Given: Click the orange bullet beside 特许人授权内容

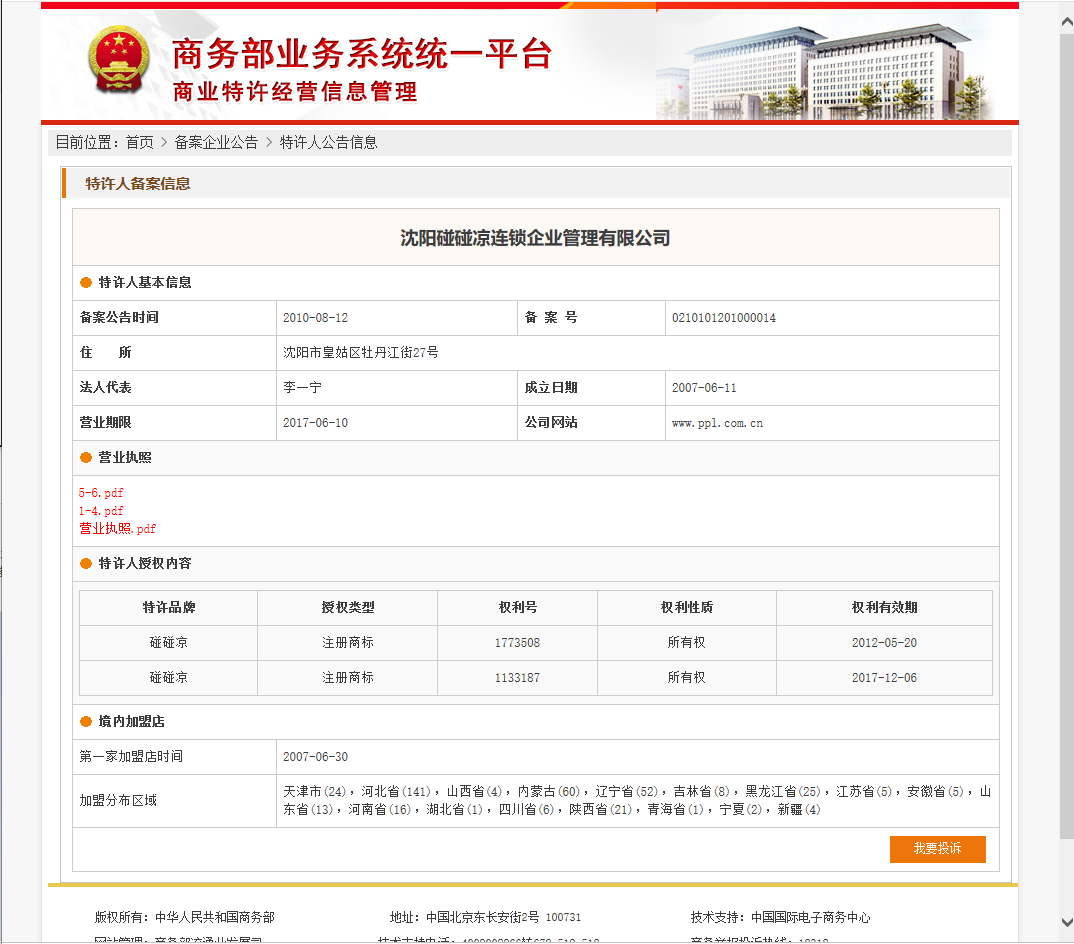Looking at the screenshot, I should point(86,564).
